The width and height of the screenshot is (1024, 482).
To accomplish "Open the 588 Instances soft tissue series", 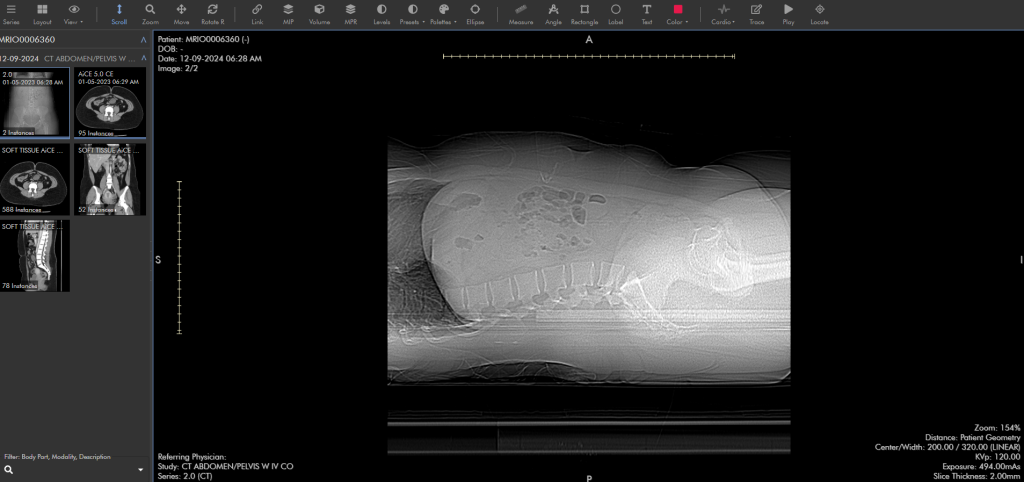I will pos(35,180).
